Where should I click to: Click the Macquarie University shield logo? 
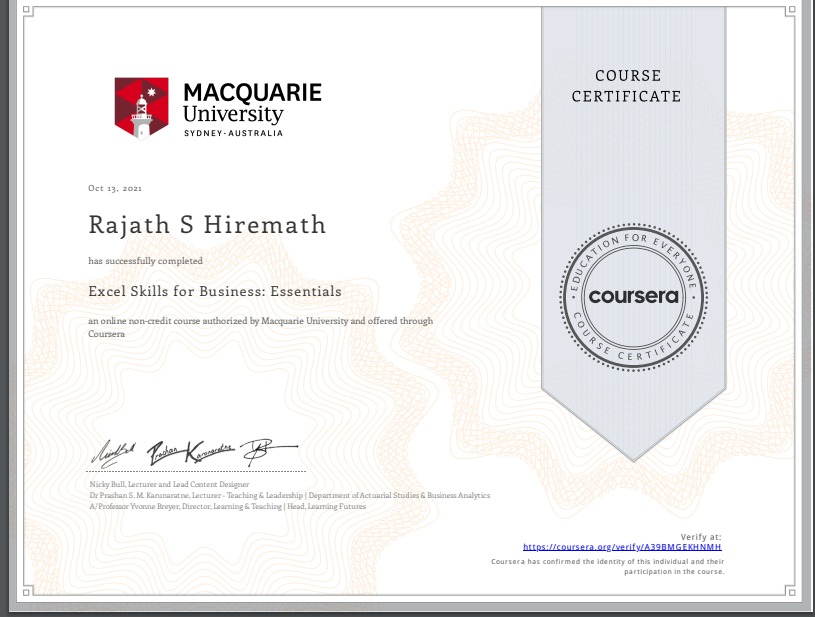pos(141,107)
